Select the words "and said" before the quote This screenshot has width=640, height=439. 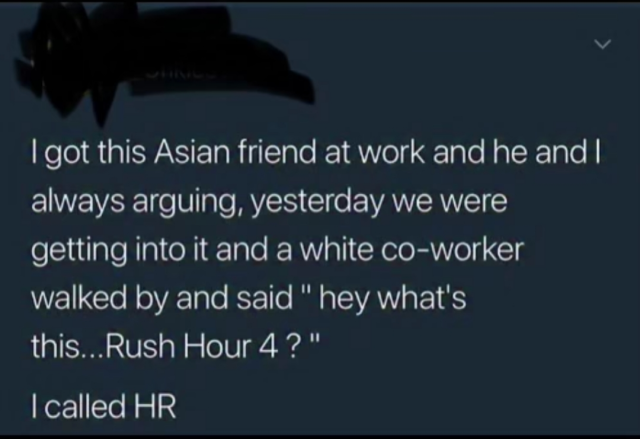[234, 299]
